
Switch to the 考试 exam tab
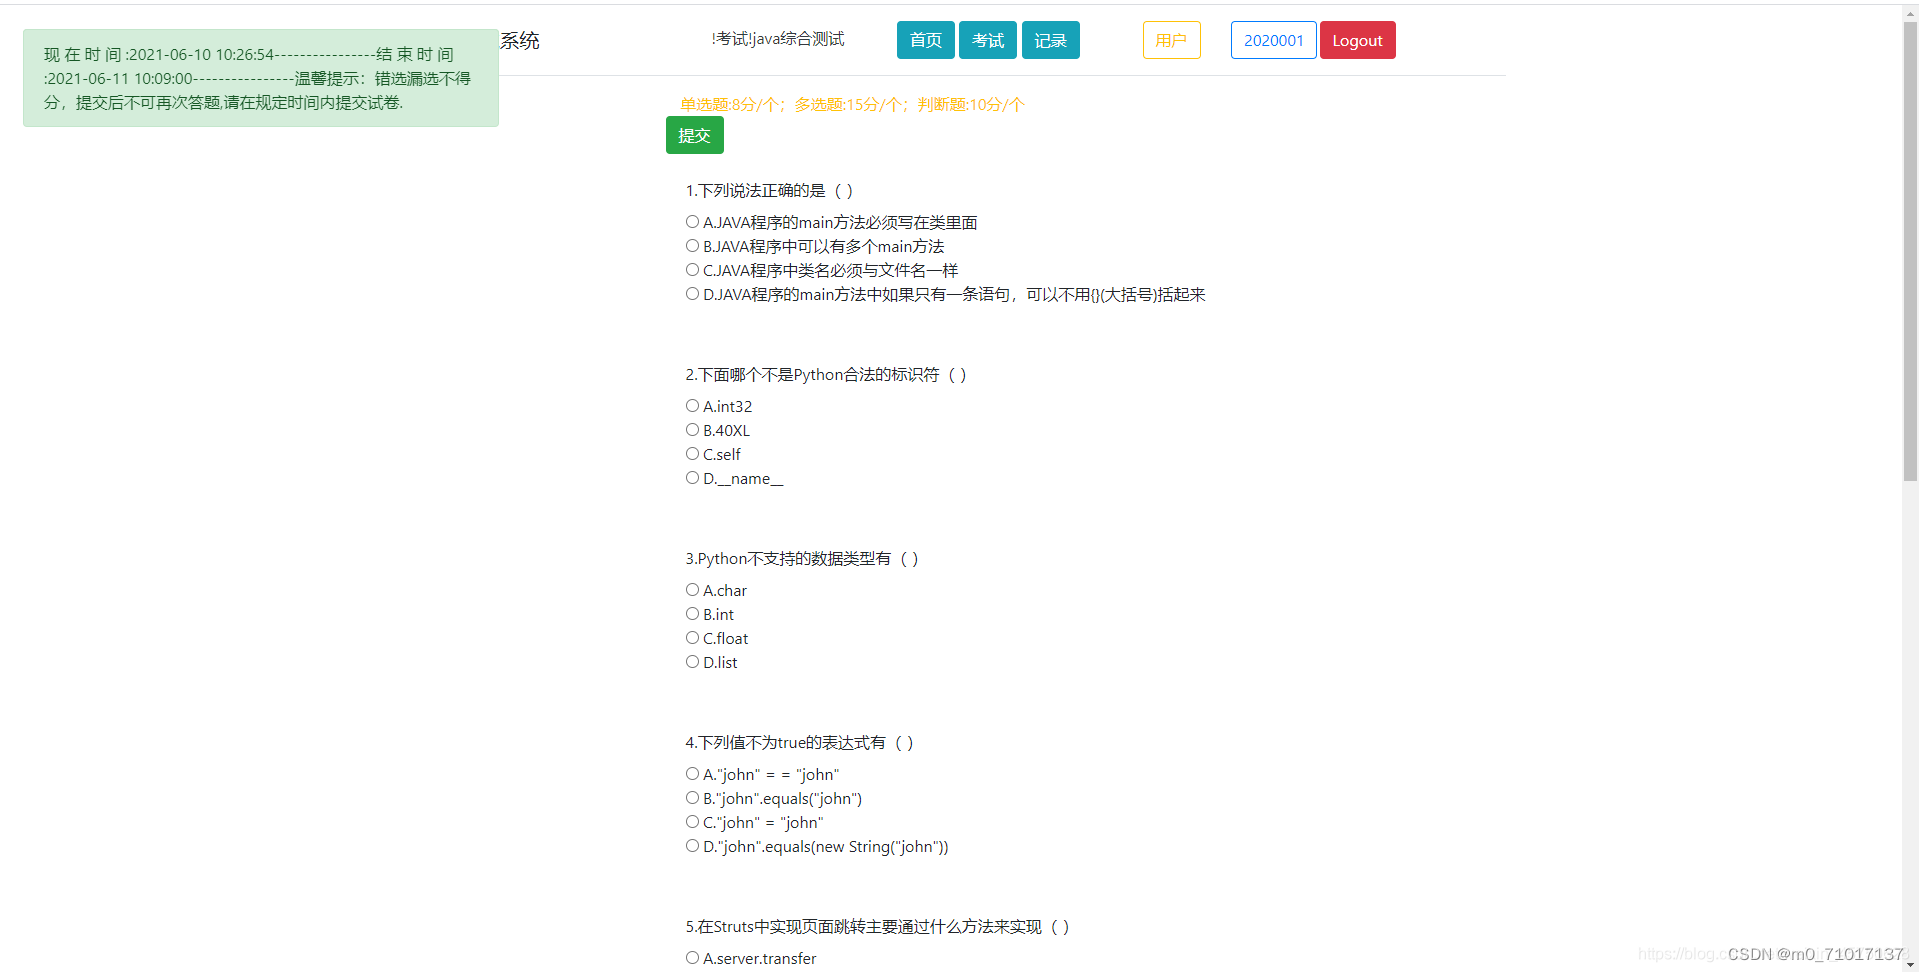pos(987,40)
